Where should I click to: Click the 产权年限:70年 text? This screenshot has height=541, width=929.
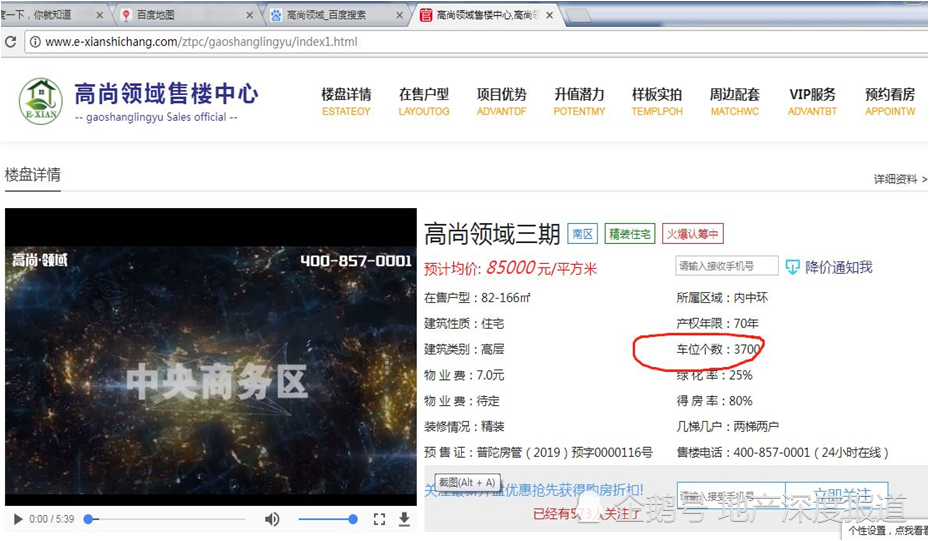coord(717,324)
